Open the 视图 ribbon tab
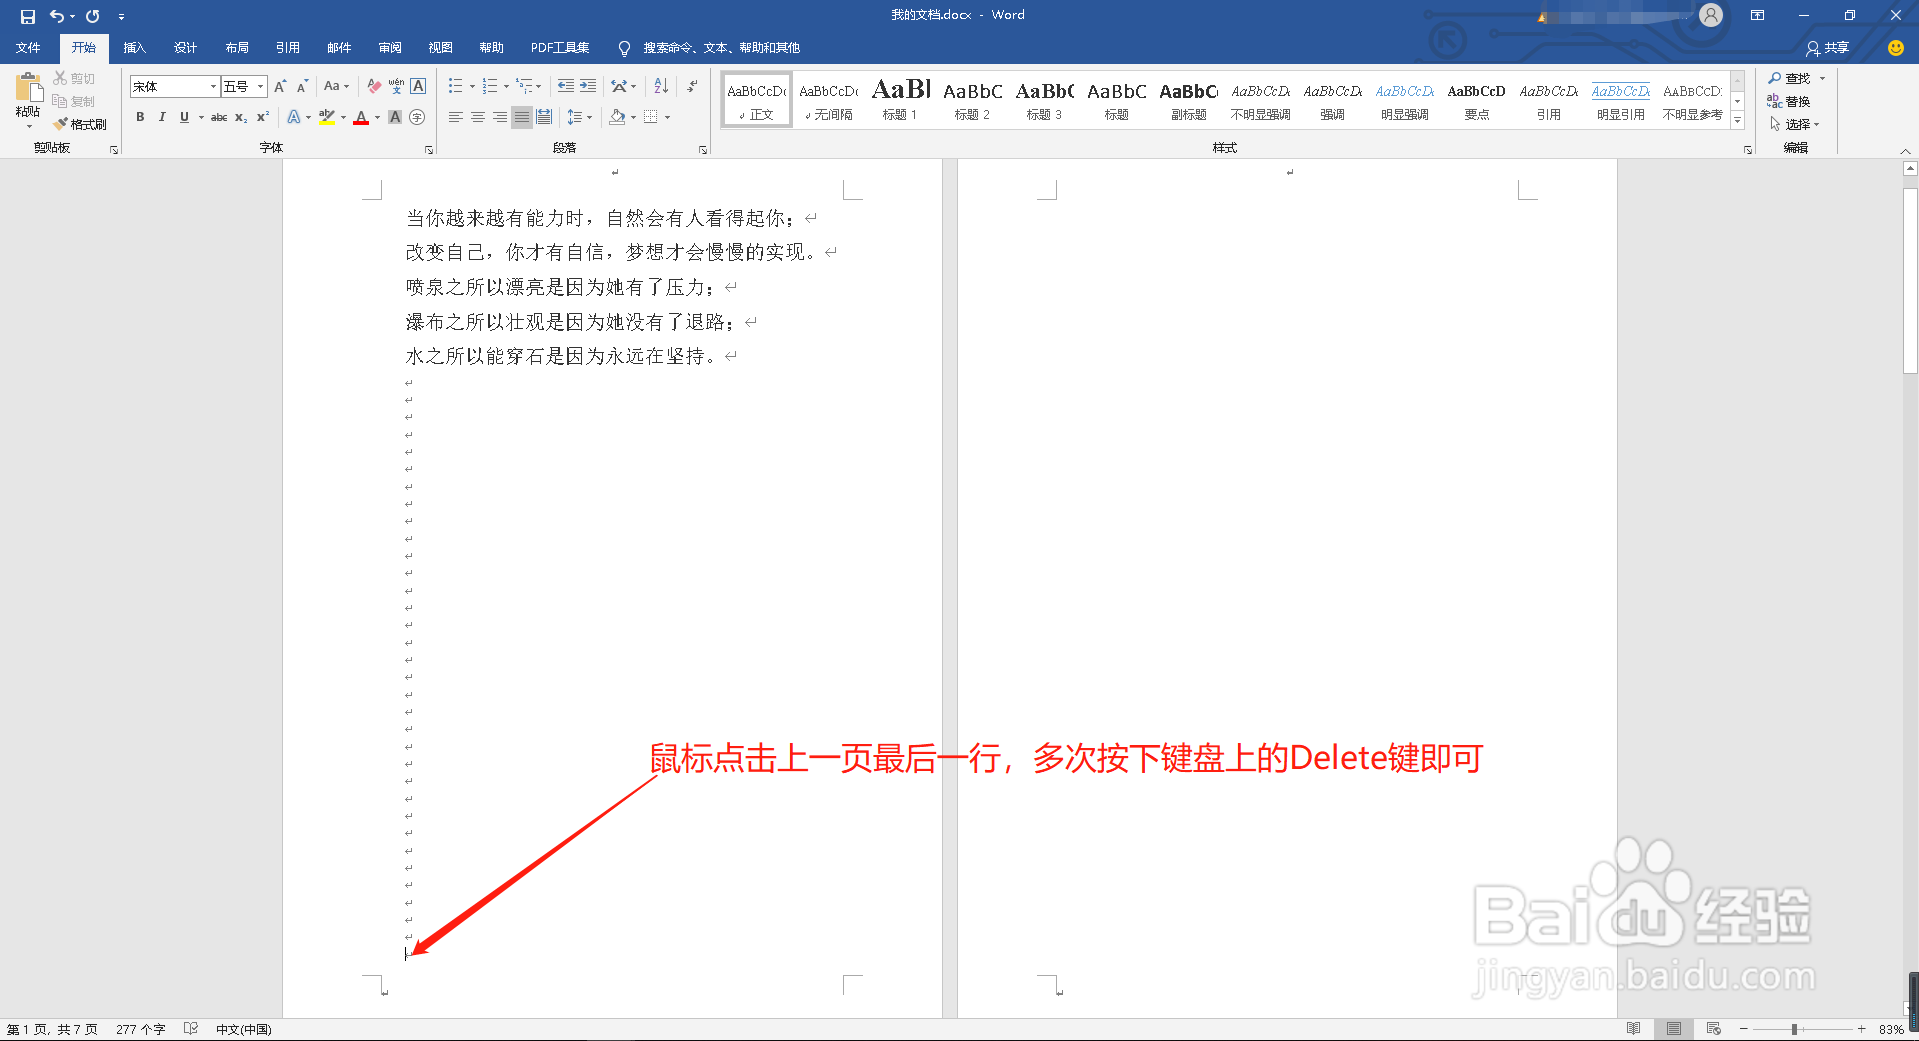Screen dimensions: 1919x1041 tap(440, 47)
